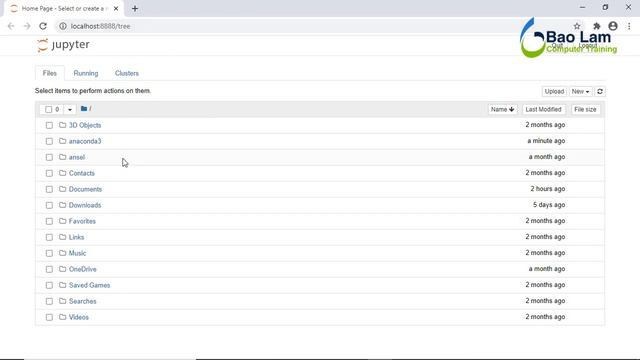Check the Favorites folder checkbox
The height and width of the screenshot is (360, 640).
coord(49,221)
